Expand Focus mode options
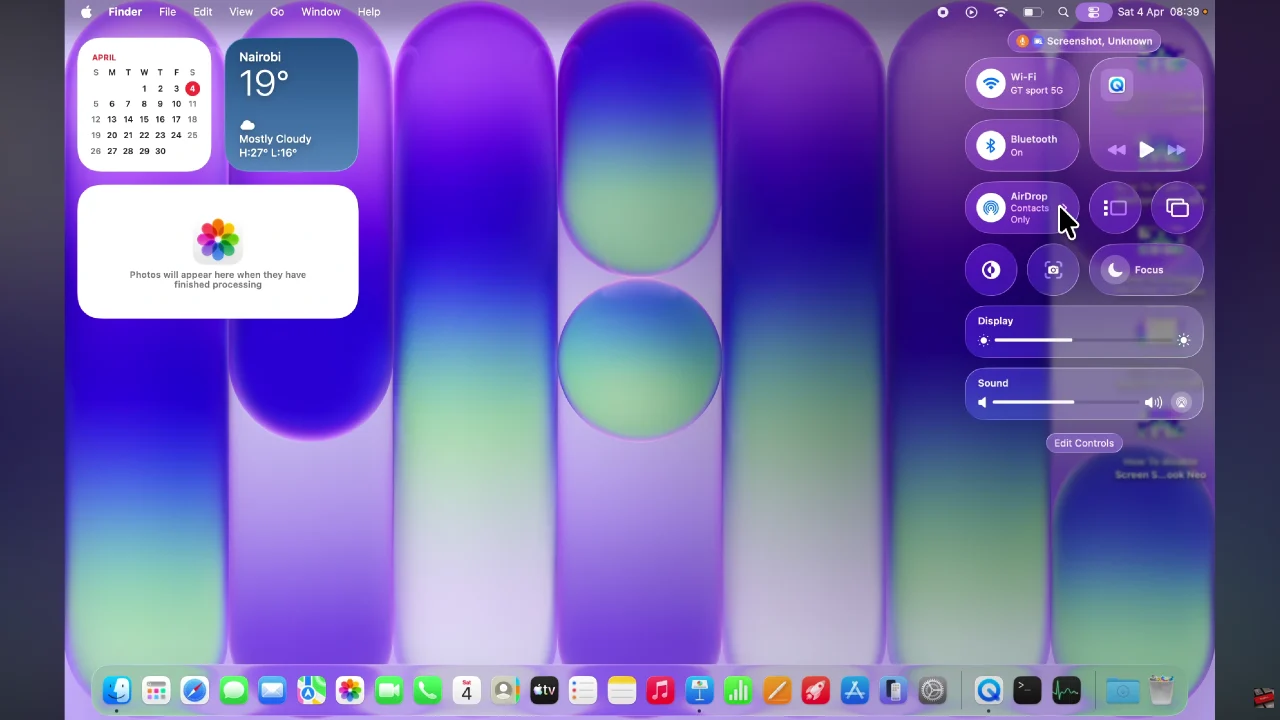The image size is (1280, 720). click(x=1146, y=270)
